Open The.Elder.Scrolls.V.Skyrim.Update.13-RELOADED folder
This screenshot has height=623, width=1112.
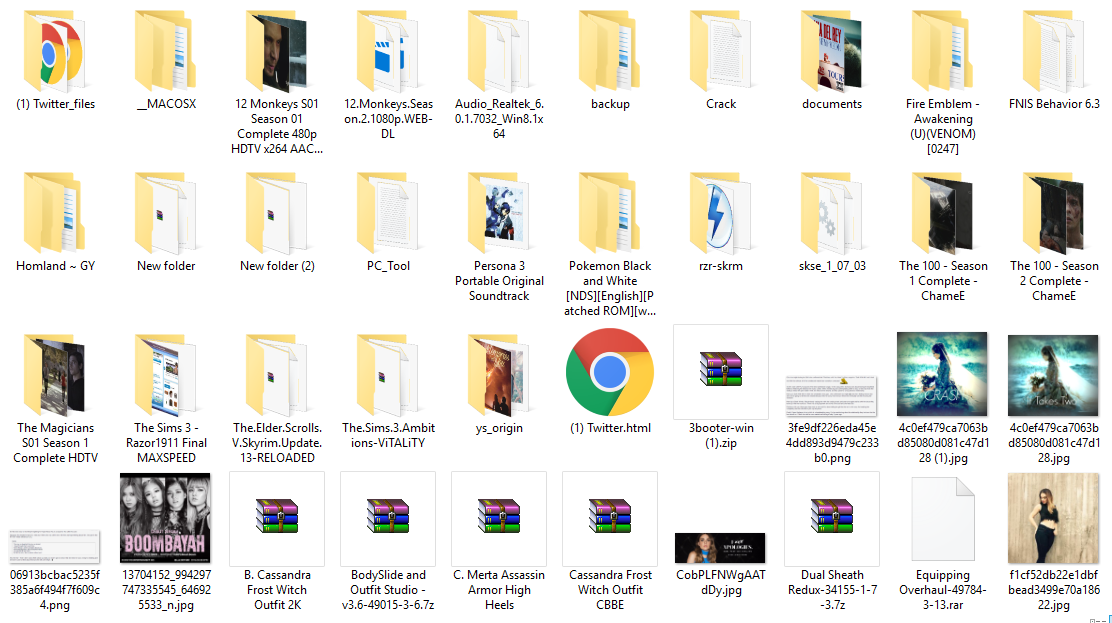(x=277, y=375)
